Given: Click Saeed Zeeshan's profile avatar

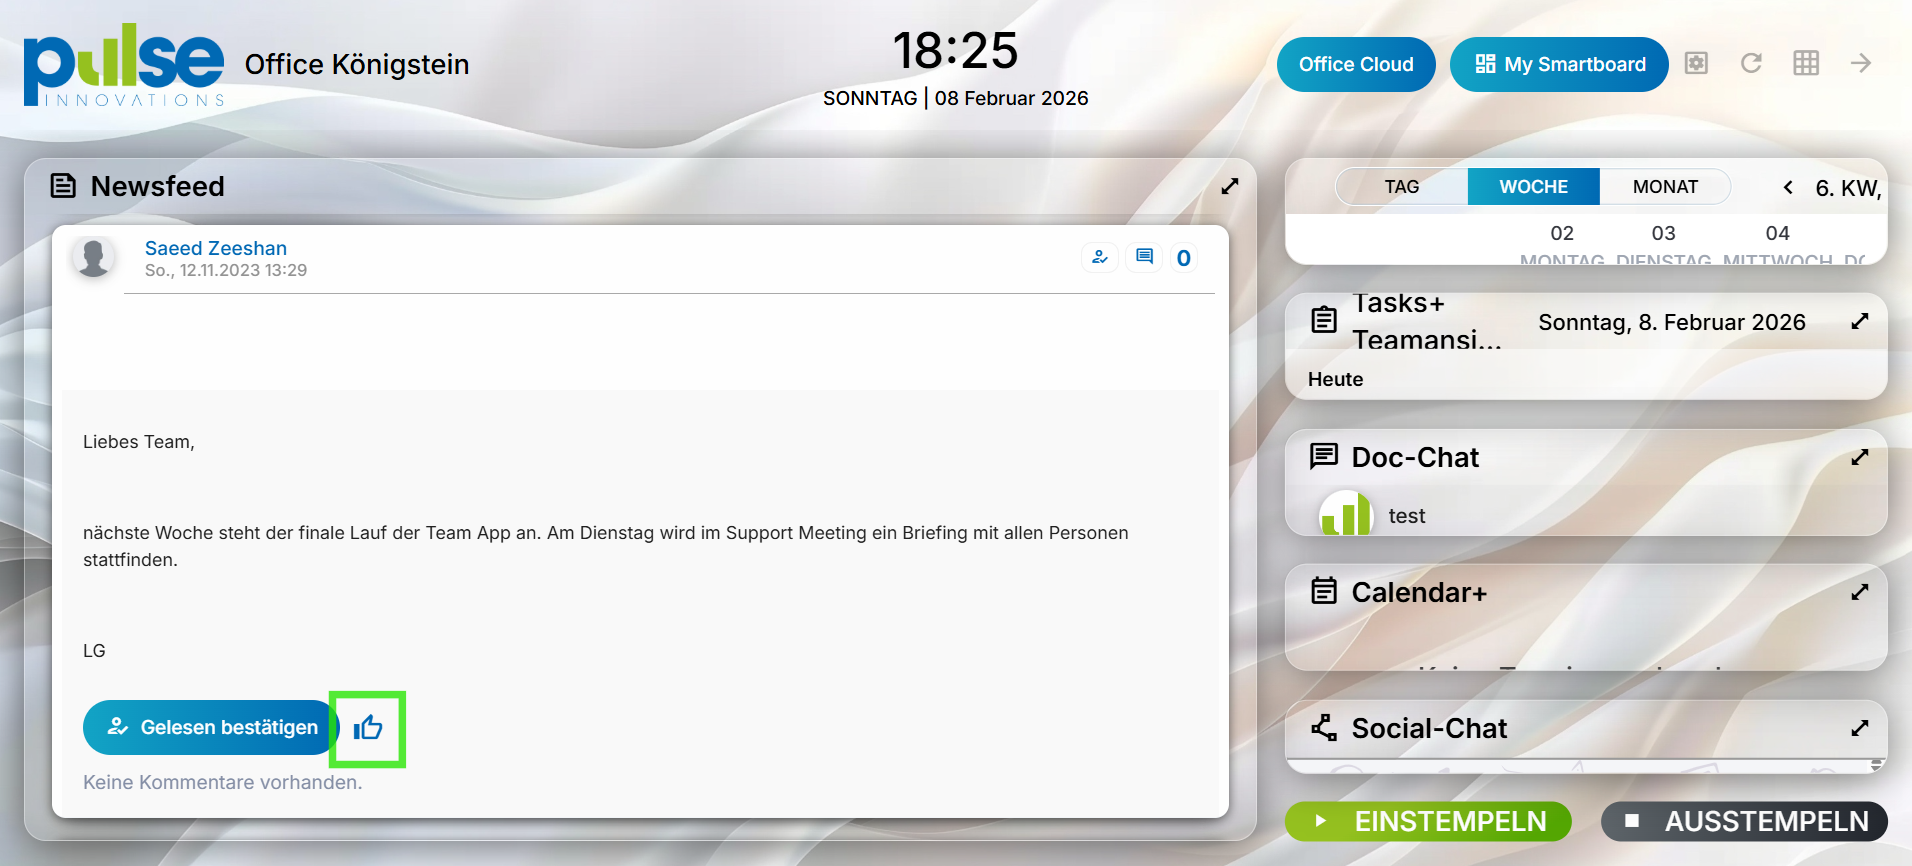Looking at the screenshot, I should point(94,258).
